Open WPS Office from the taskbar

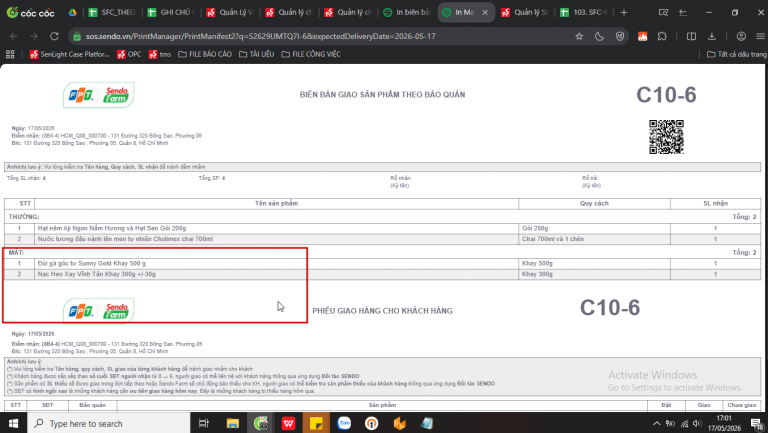coord(288,423)
